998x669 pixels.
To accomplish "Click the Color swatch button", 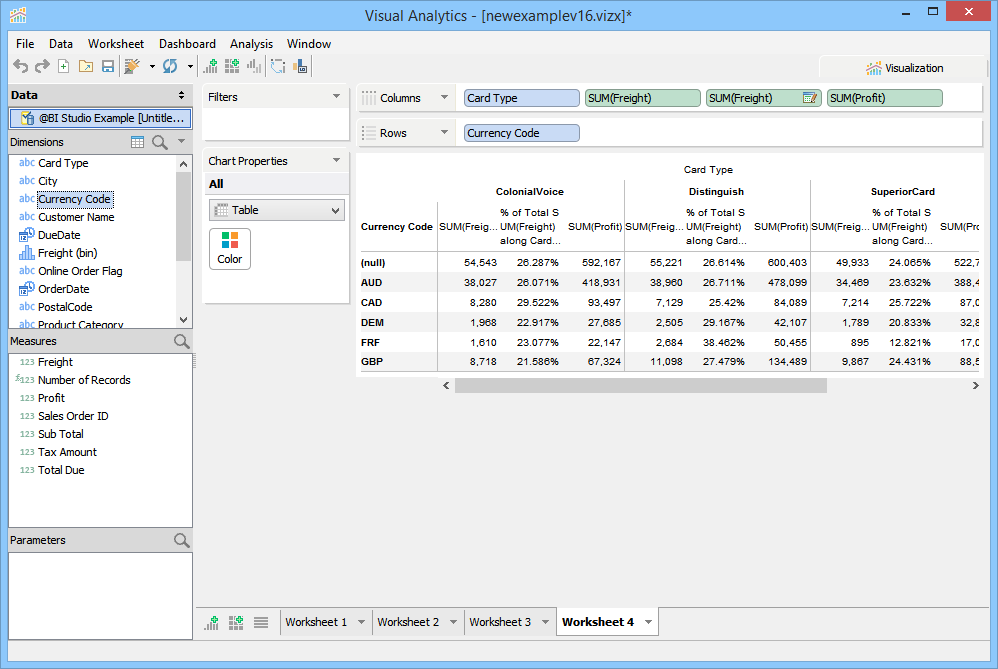I will (230, 248).
